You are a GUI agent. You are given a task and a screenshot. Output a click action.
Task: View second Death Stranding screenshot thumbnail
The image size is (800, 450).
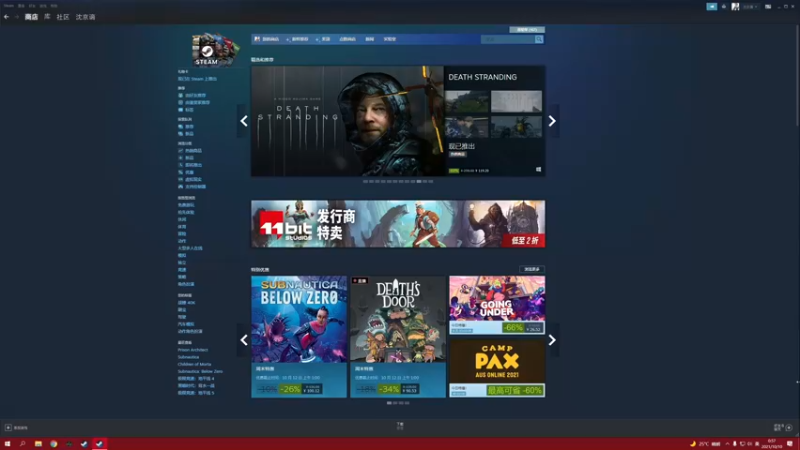pos(516,102)
